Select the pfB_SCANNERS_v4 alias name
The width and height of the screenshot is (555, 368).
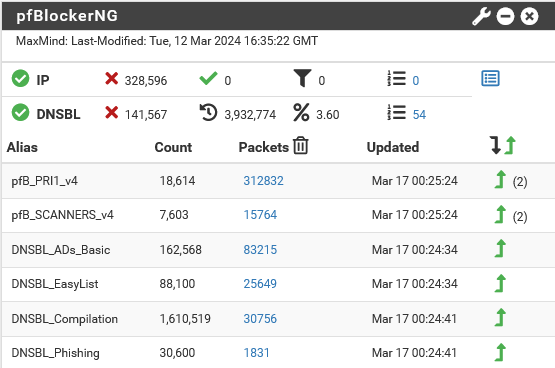[x=63, y=215]
